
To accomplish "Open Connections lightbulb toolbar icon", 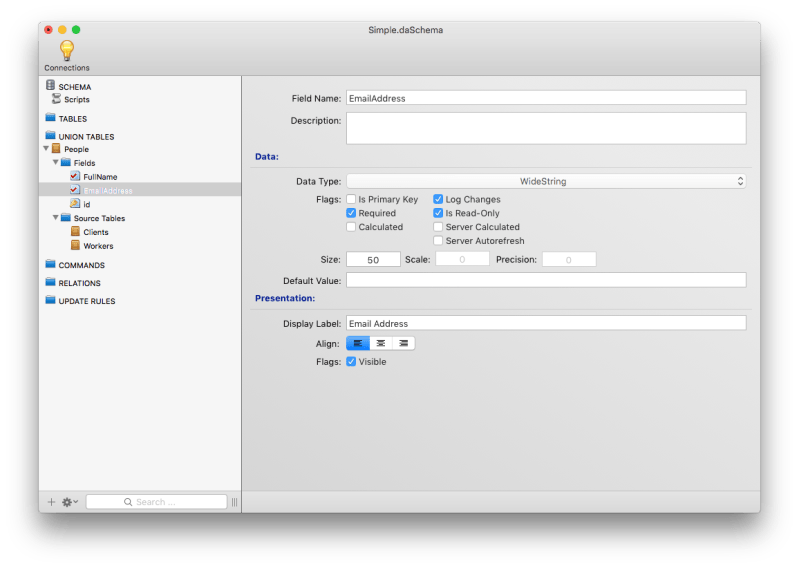I will coord(67,51).
